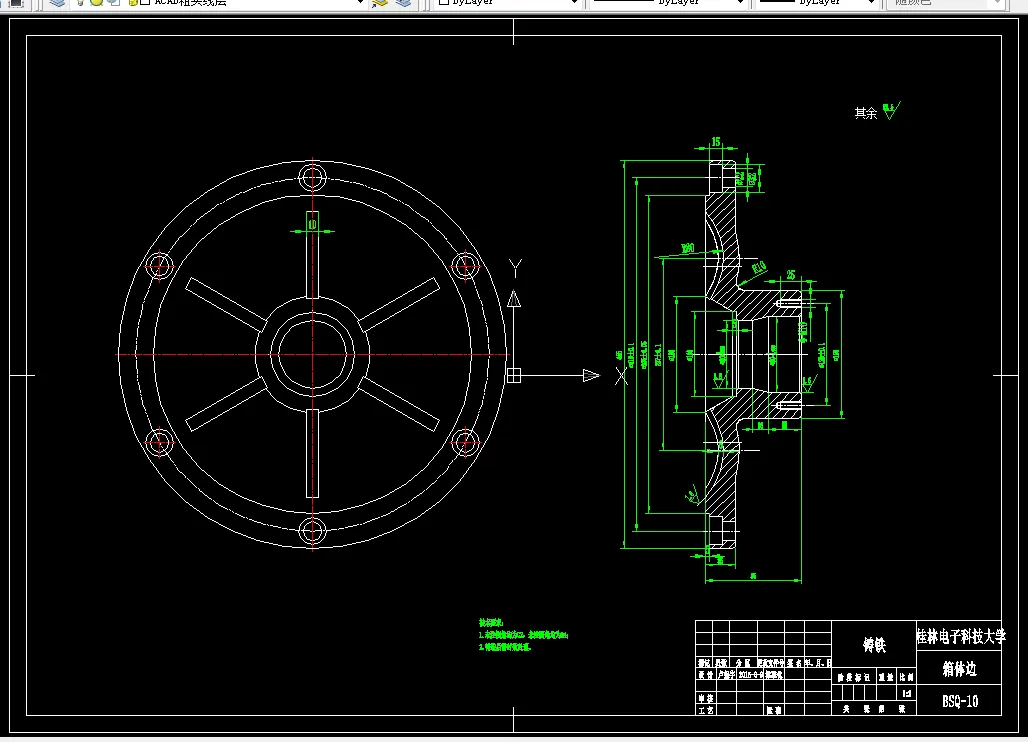This screenshot has width=1028, height=742.
Task: Select the 其余 text label
Action: [x=865, y=113]
